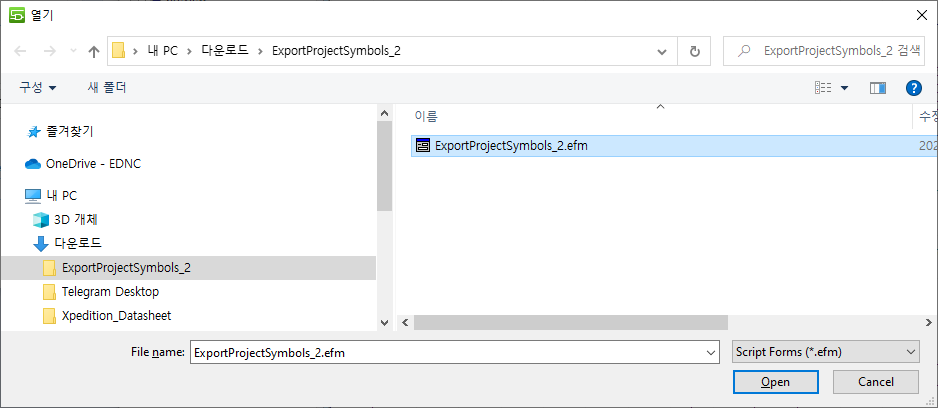This screenshot has height=408, width=938.
Task: Open the 다운로드 folder in sidebar
Action: click(77, 243)
